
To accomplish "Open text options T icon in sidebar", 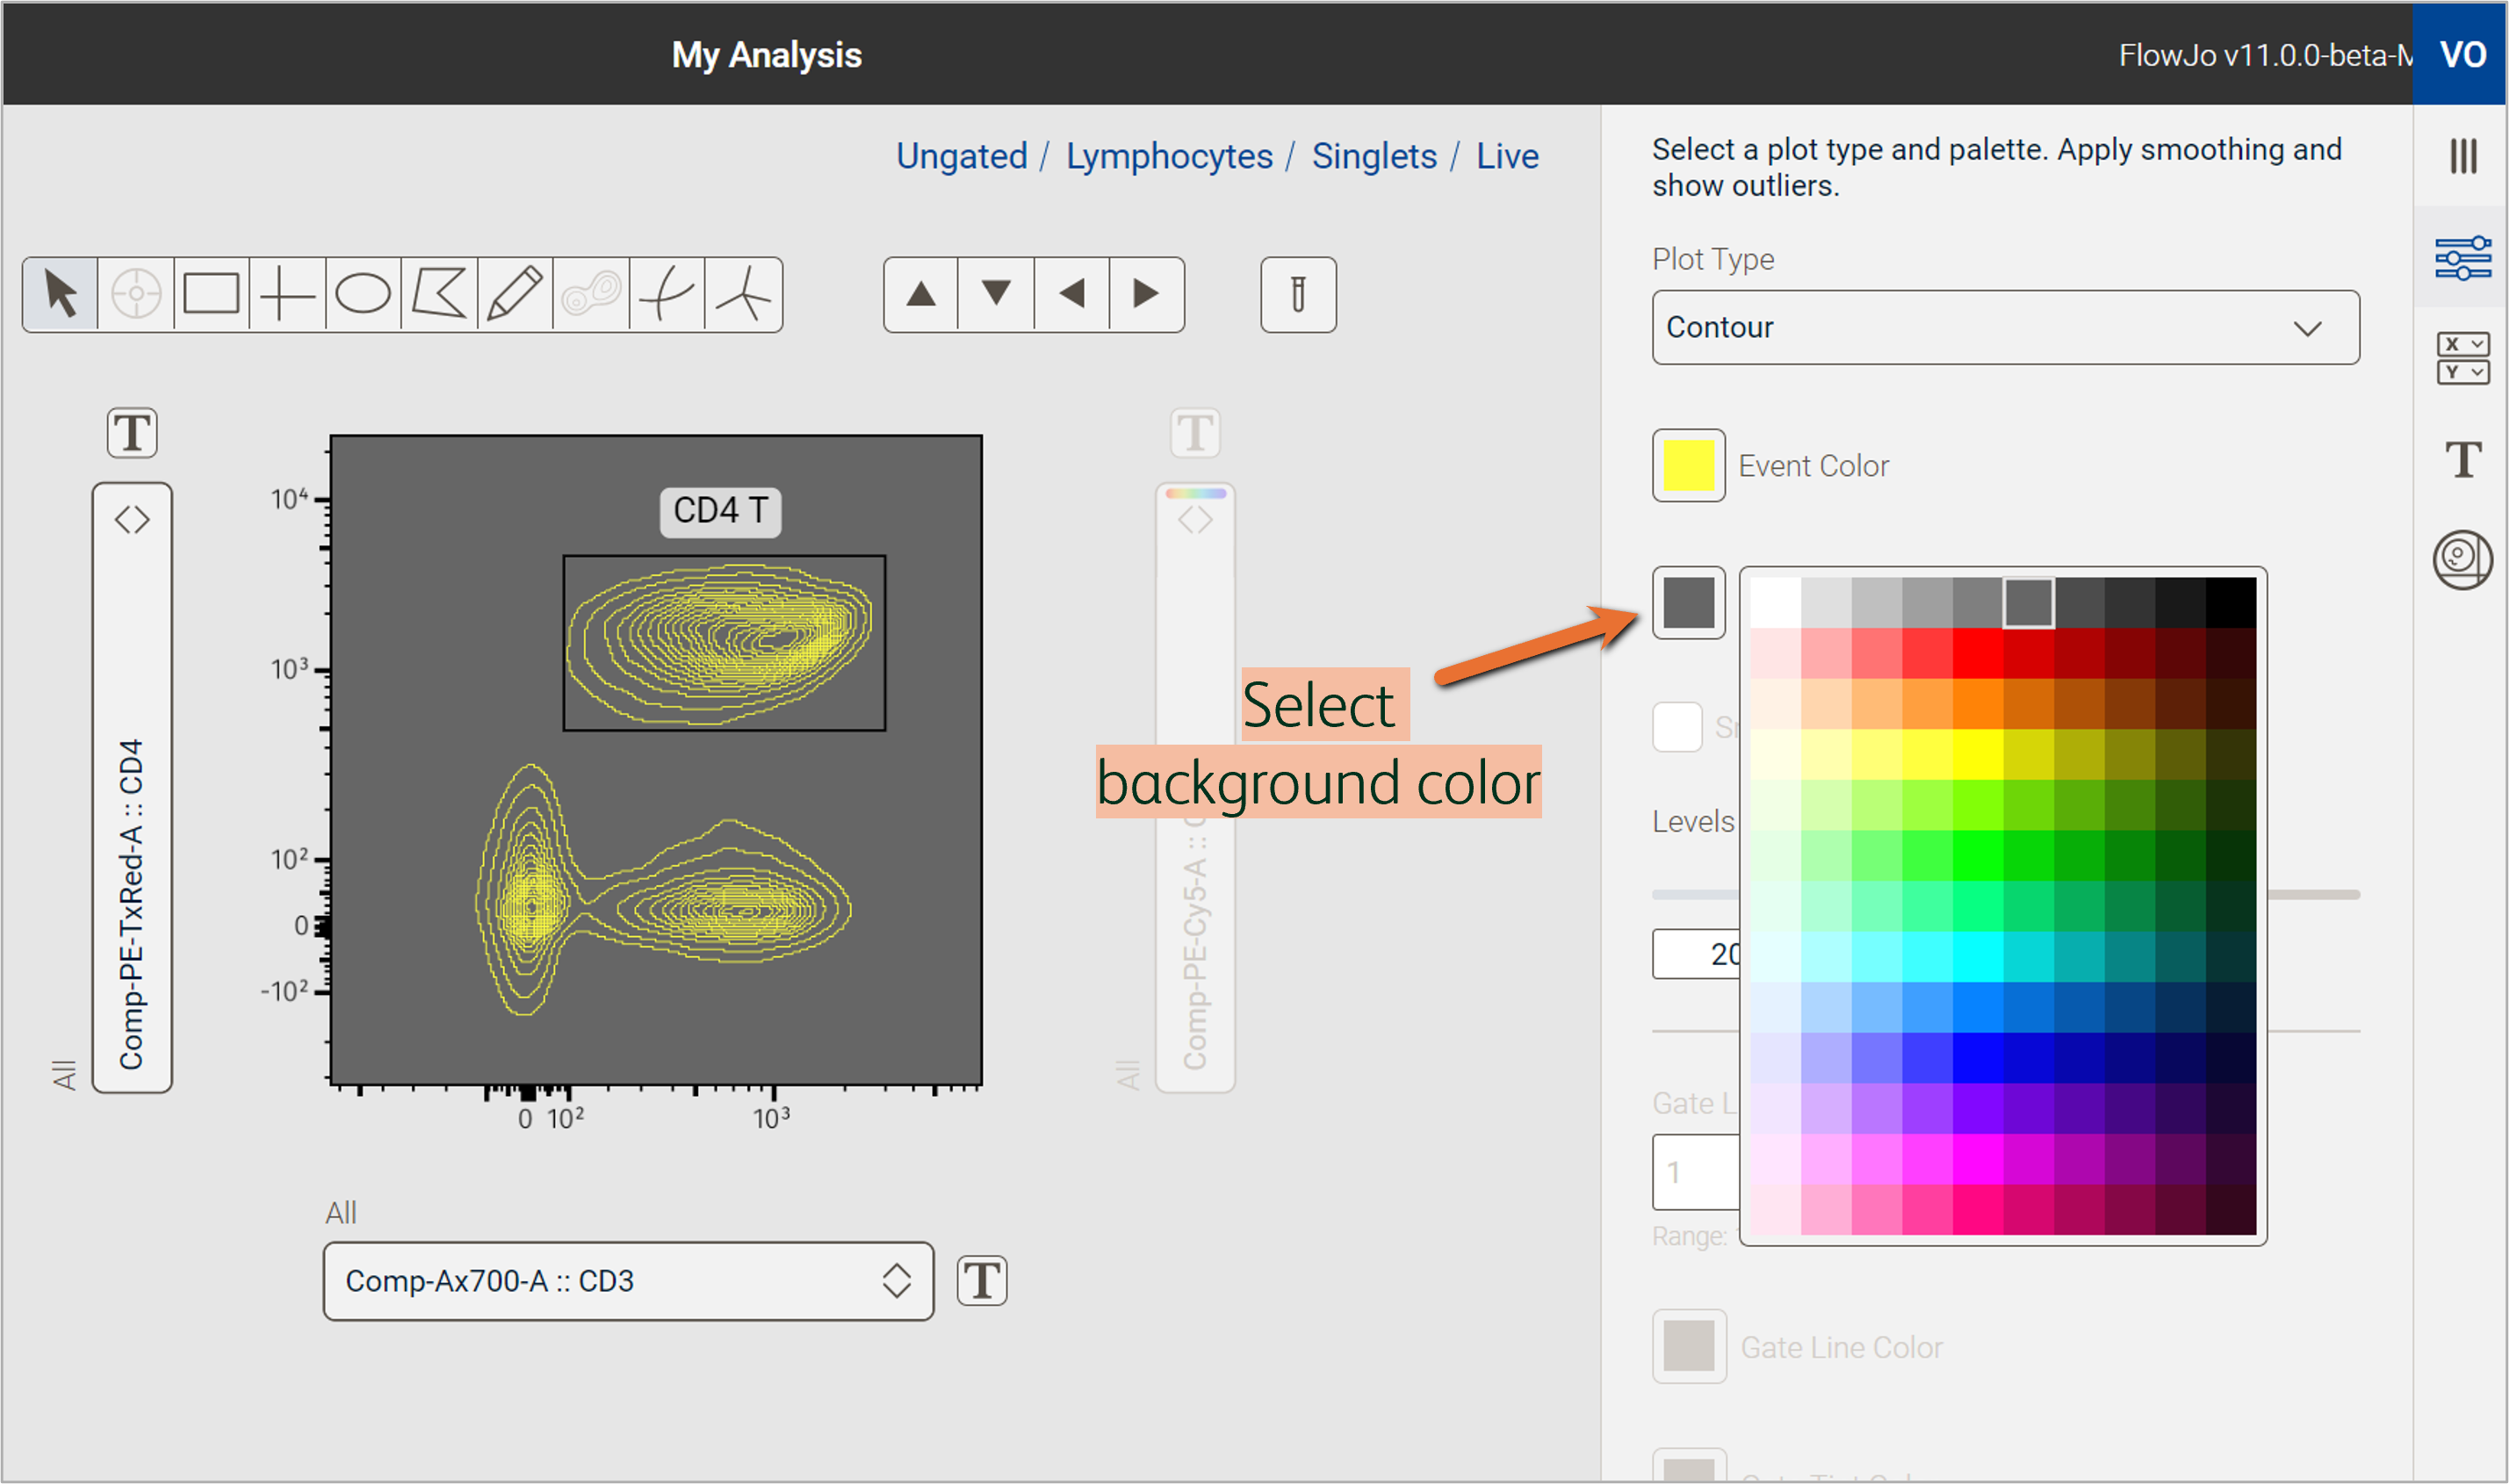I will click(x=2463, y=459).
